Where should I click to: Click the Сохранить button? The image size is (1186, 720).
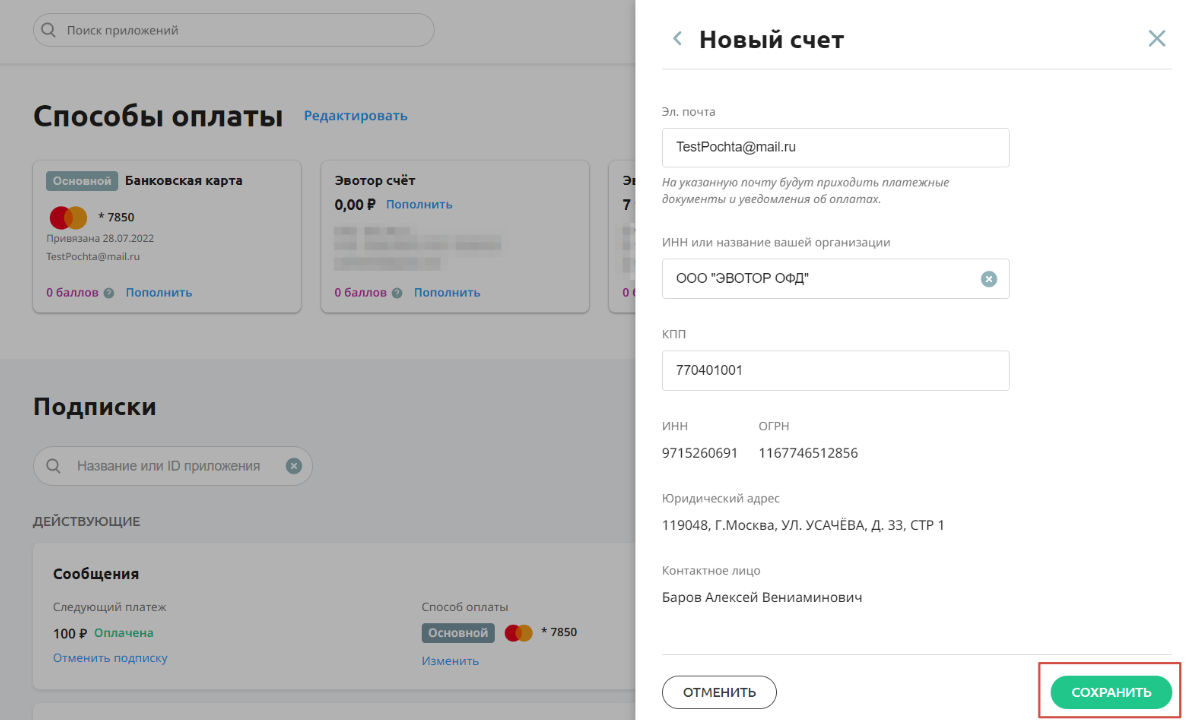click(x=1111, y=692)
